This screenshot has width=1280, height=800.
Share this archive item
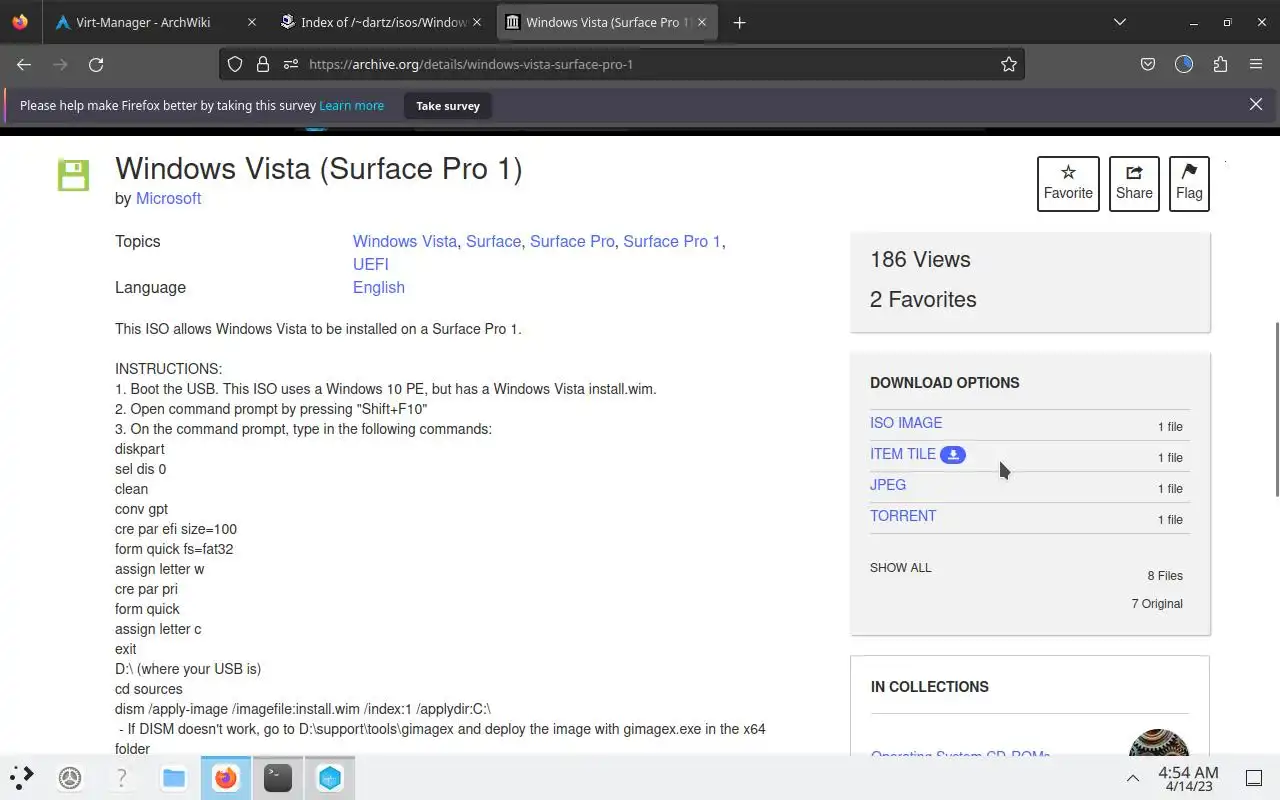coord(1134,184)
